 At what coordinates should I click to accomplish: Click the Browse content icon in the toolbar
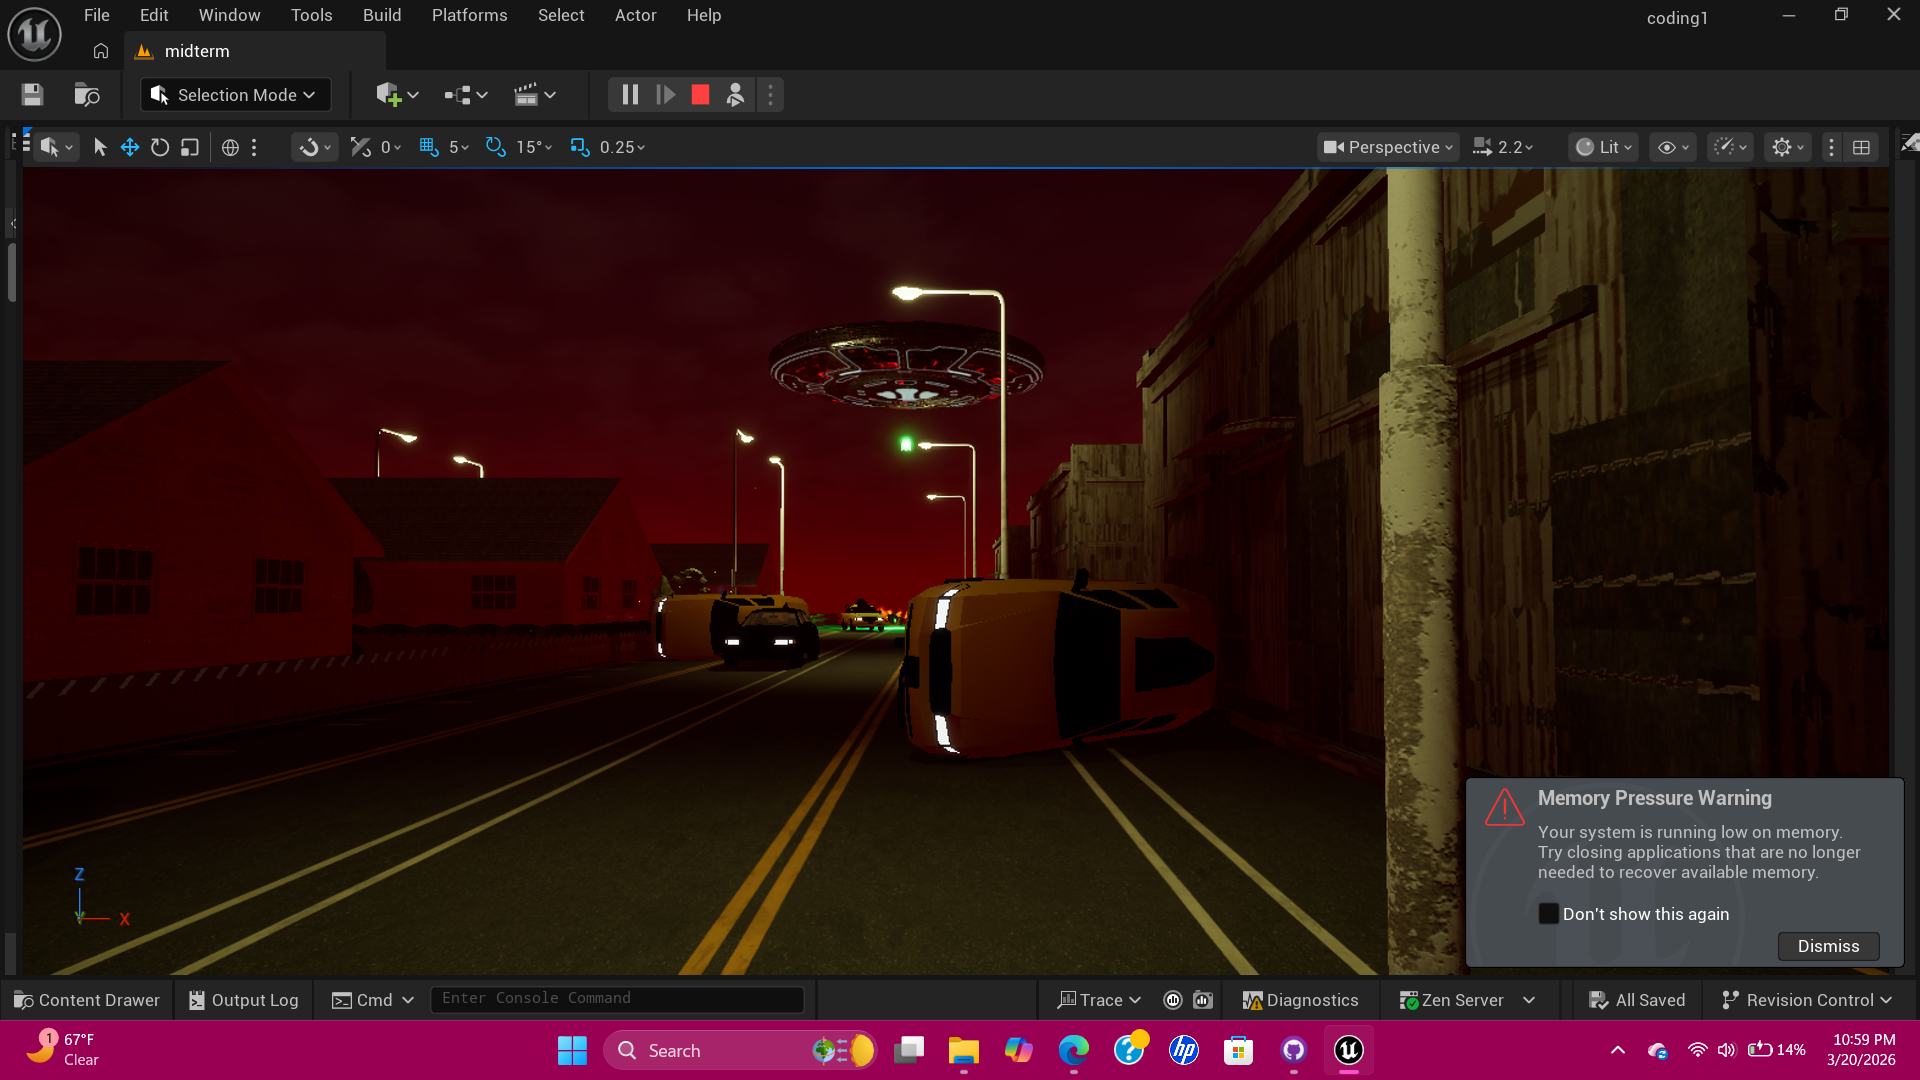(x=87, y=95)
